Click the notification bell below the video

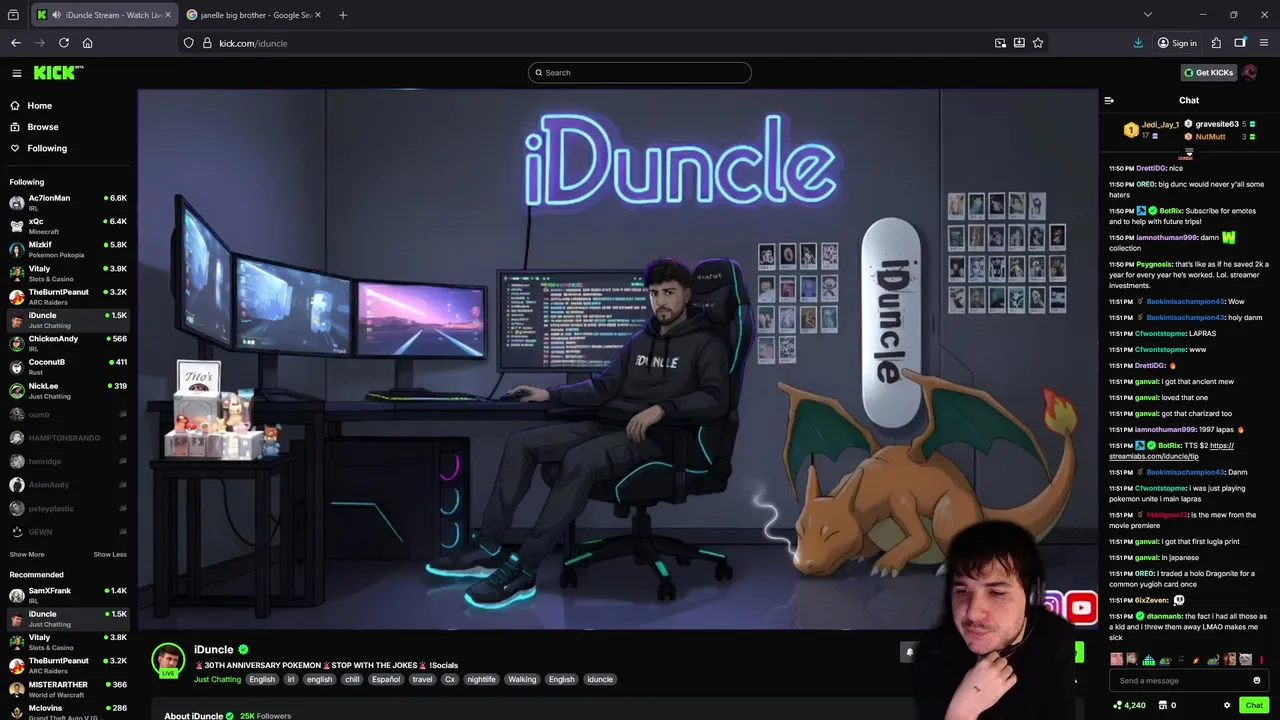pyautogui.click(x=909, y=652)
